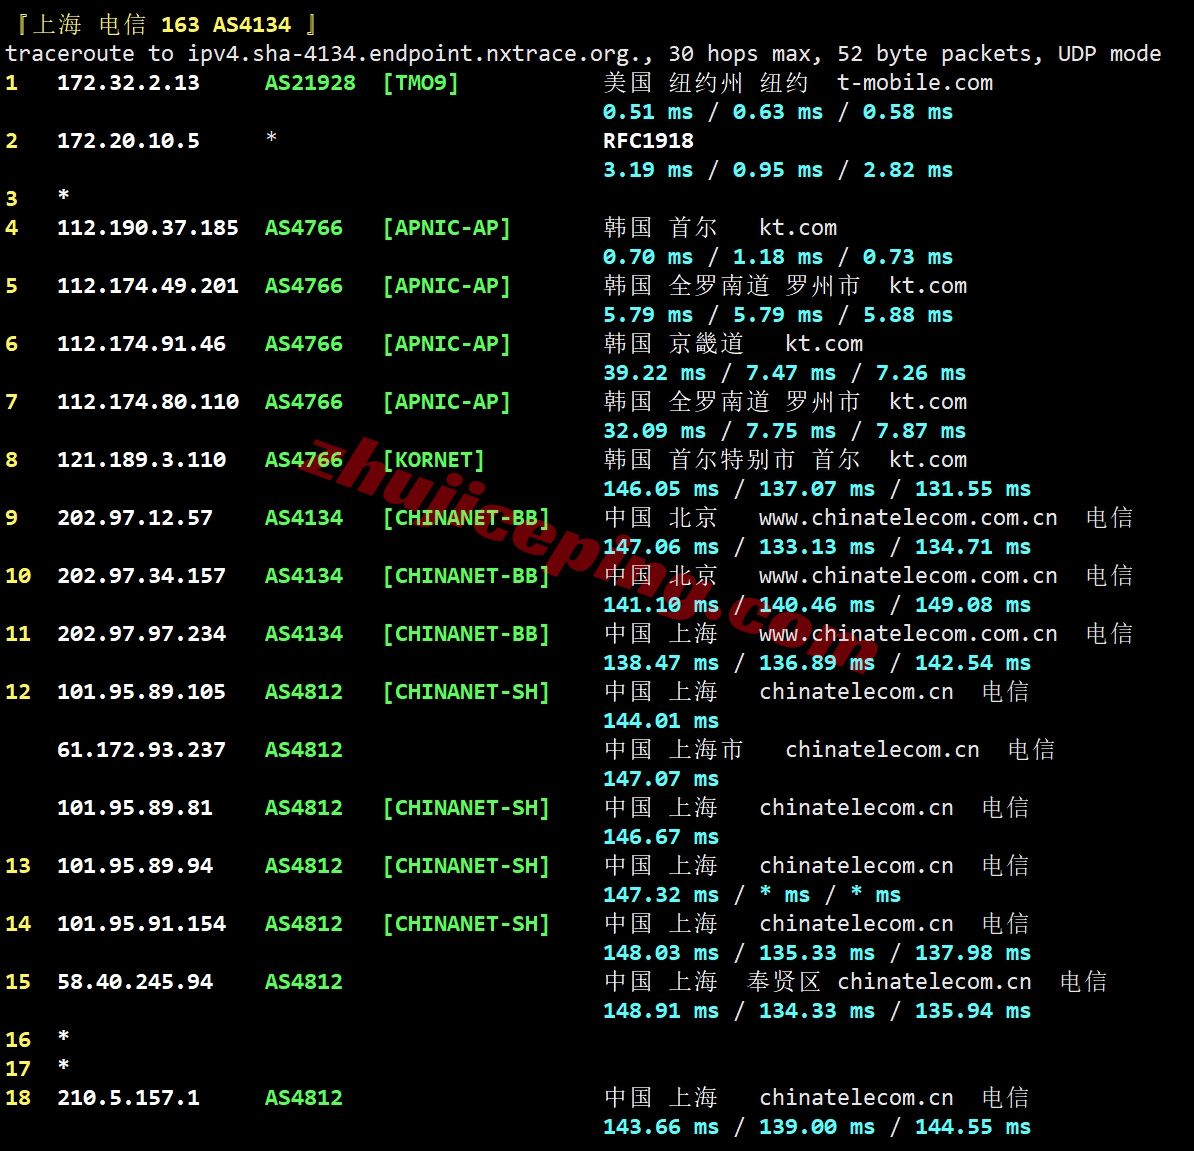Click the t-mobile.com hostname
This screenshot has height=1151, width=1194.
pos(915,82)
